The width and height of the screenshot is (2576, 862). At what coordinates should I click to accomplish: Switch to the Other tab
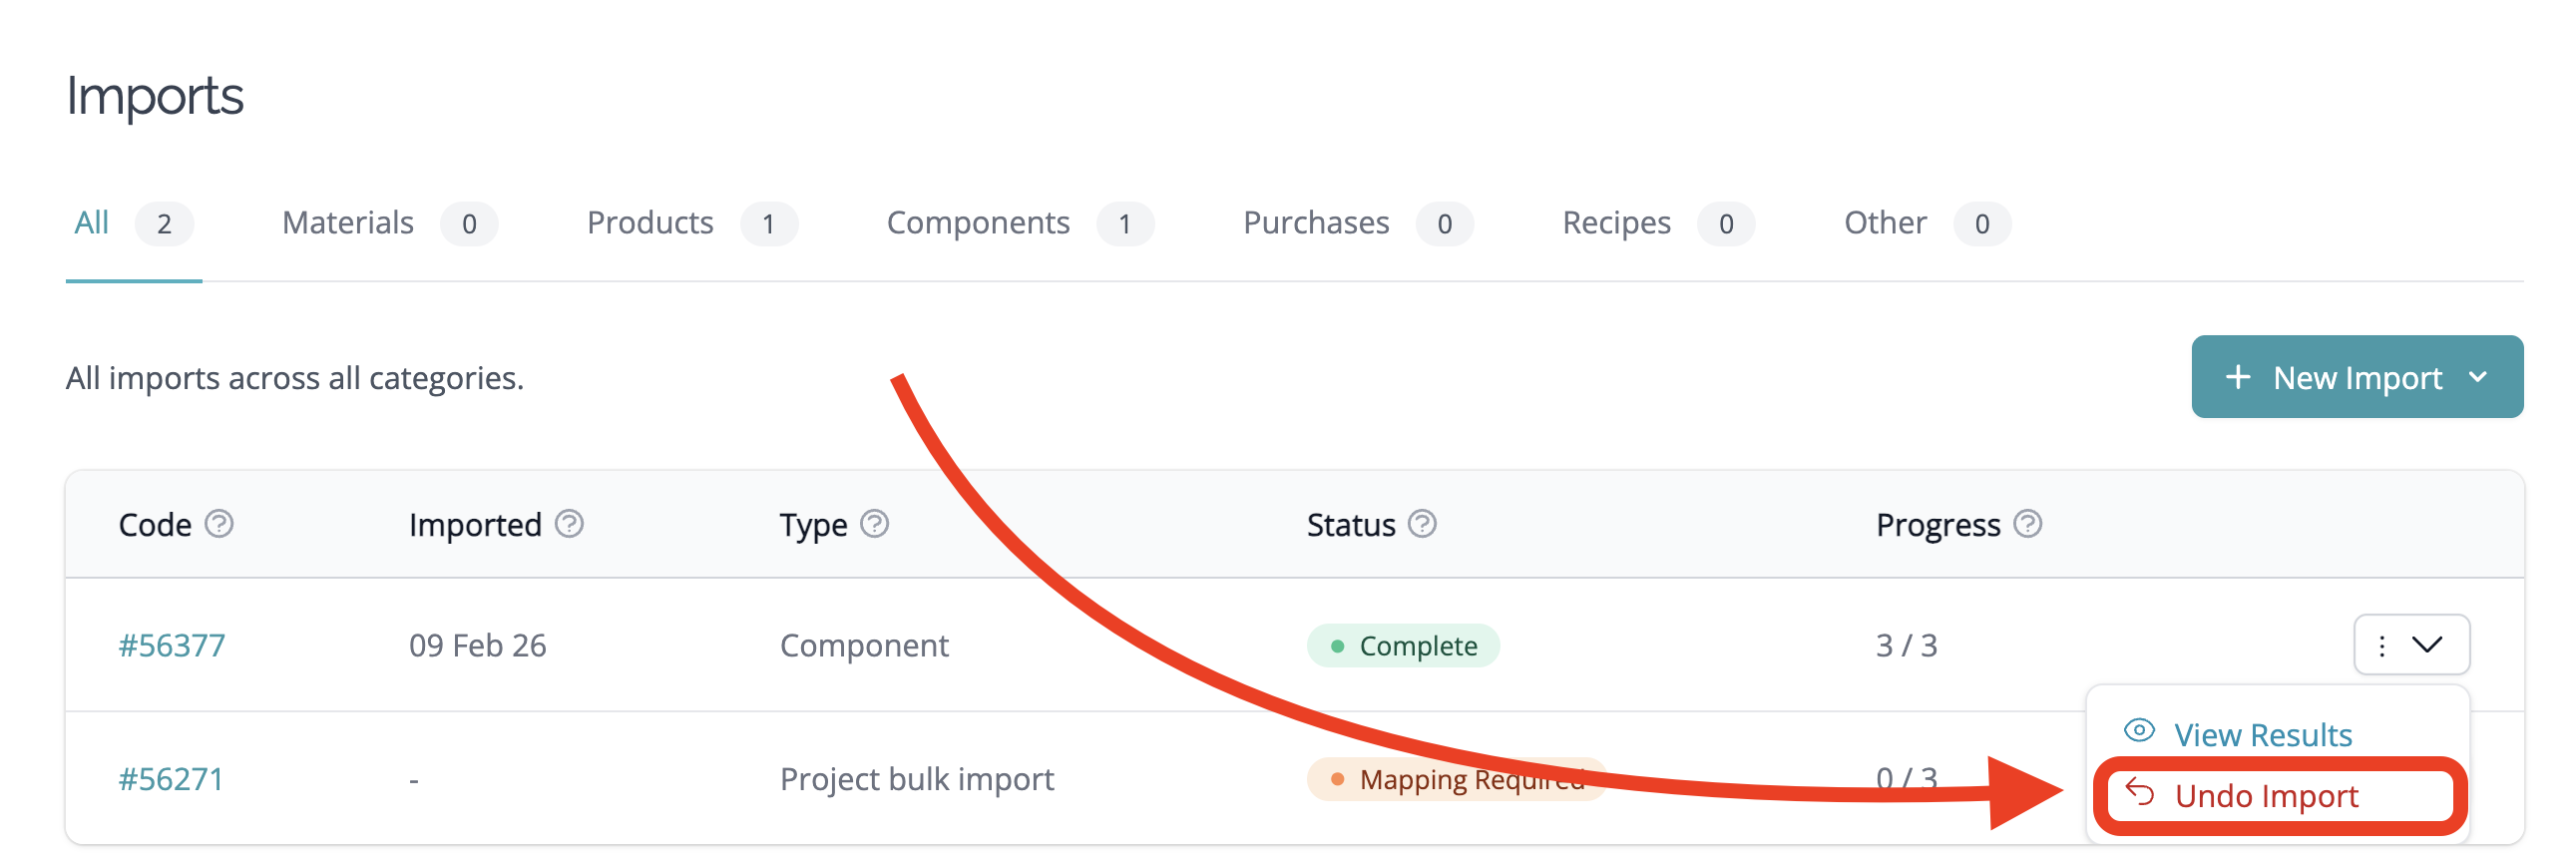pyautogui.click(x=1927, y=223)
